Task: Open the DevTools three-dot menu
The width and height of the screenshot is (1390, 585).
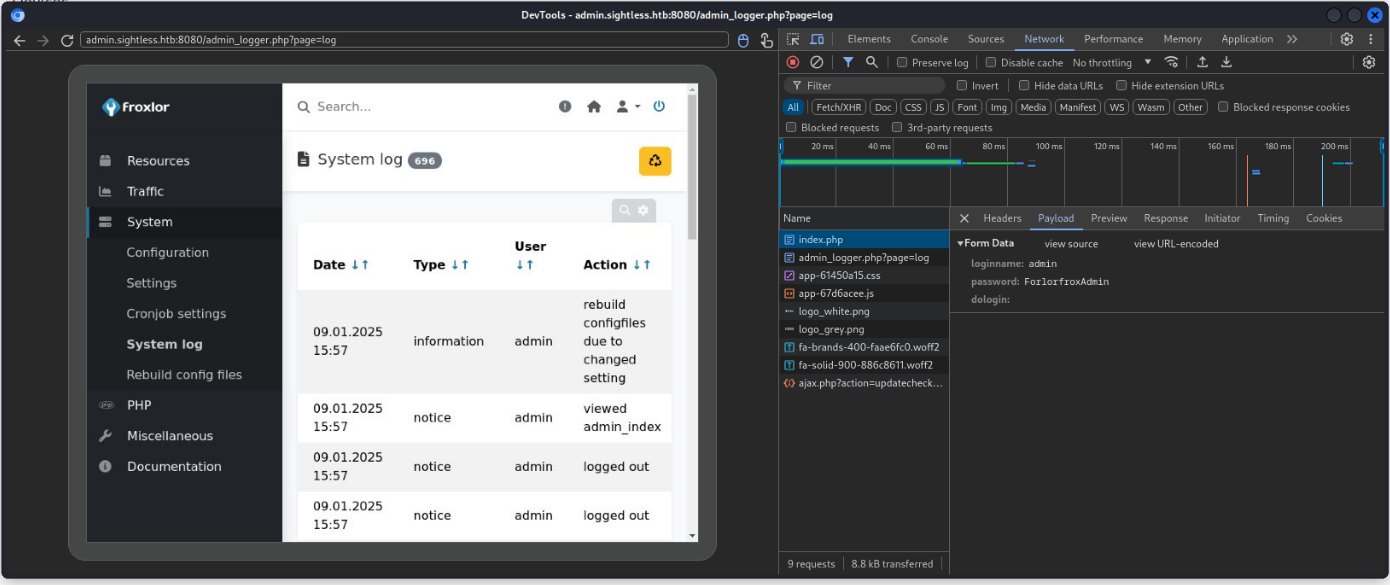Action: (x=1371, y=39)
